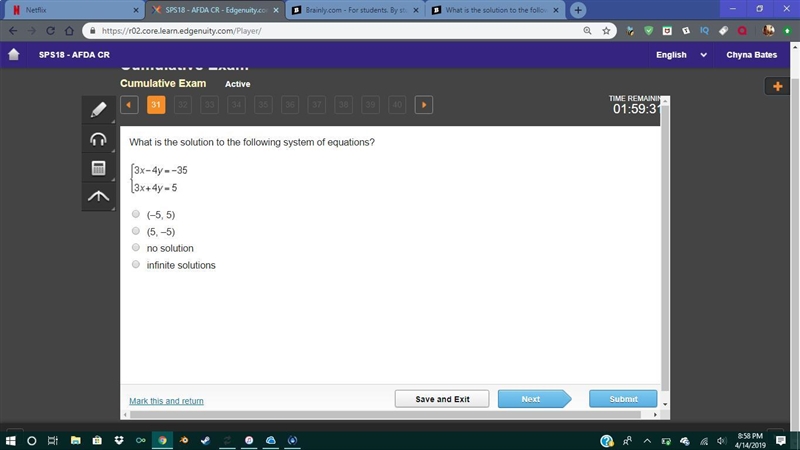800x450 pixels.
Task: Click the red Q extension icon
Action: point(742,31)
